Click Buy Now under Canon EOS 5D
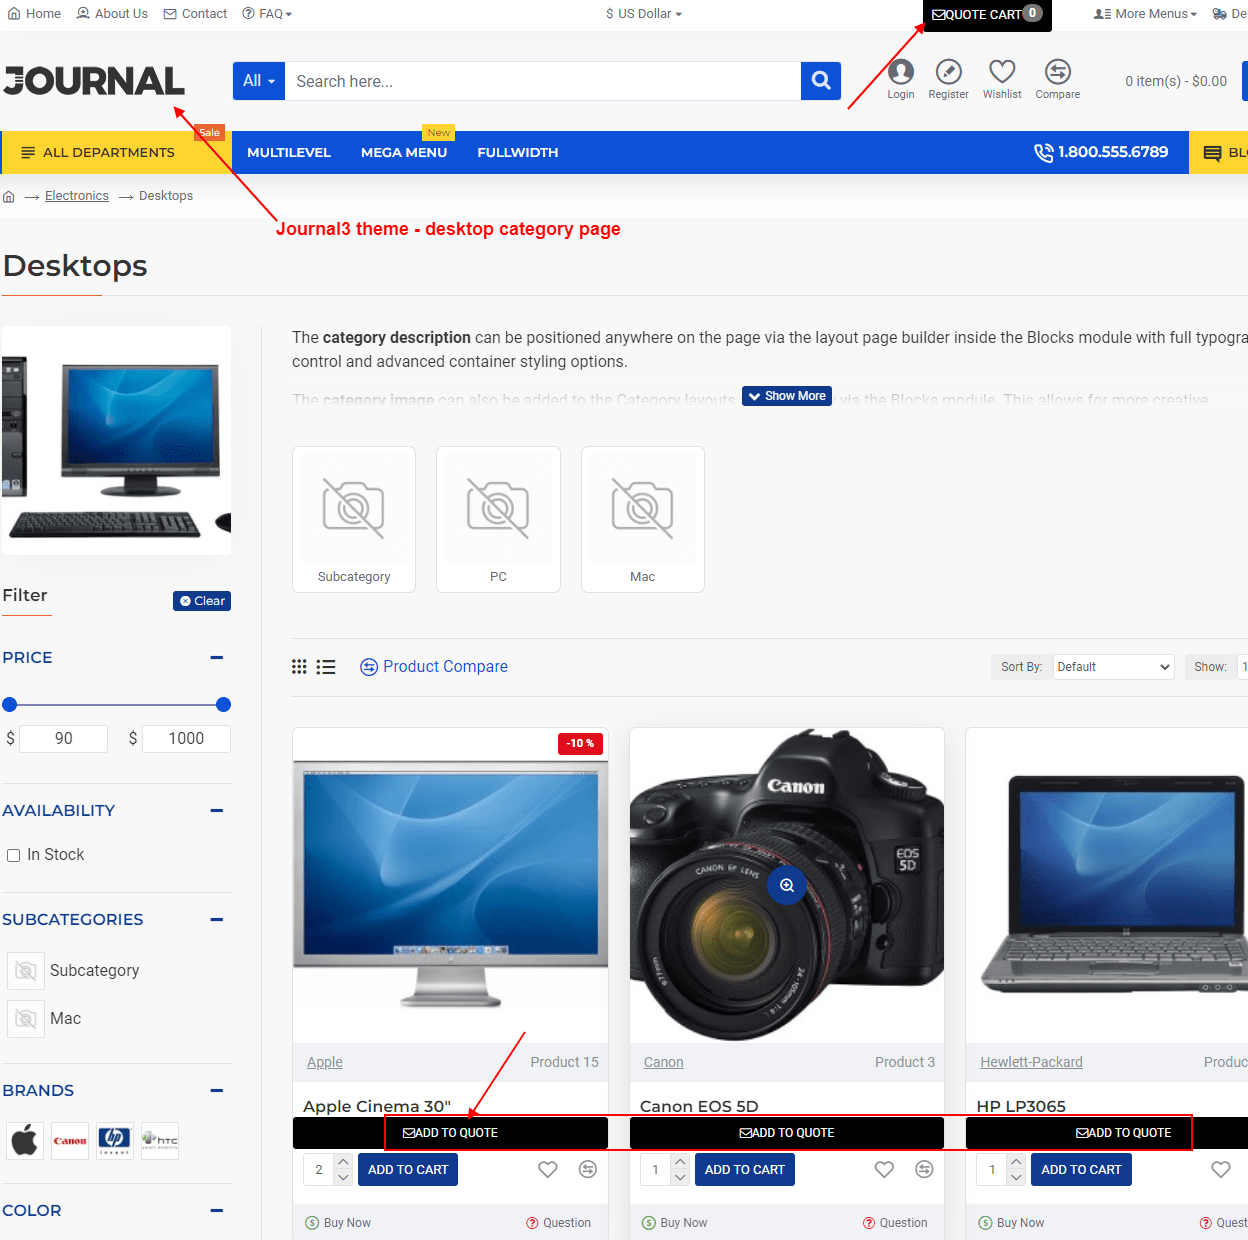The height and width of the screenshot is (1240, 1248). [x=675, y=1223]
